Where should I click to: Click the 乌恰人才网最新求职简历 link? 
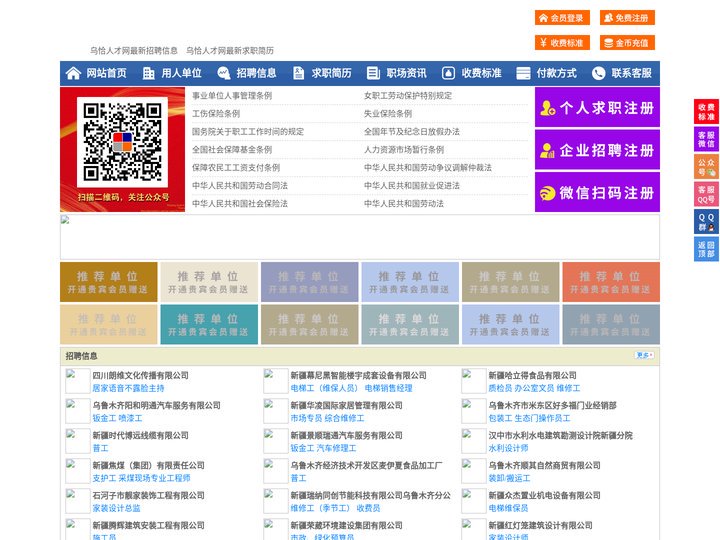tap(230, 51)
